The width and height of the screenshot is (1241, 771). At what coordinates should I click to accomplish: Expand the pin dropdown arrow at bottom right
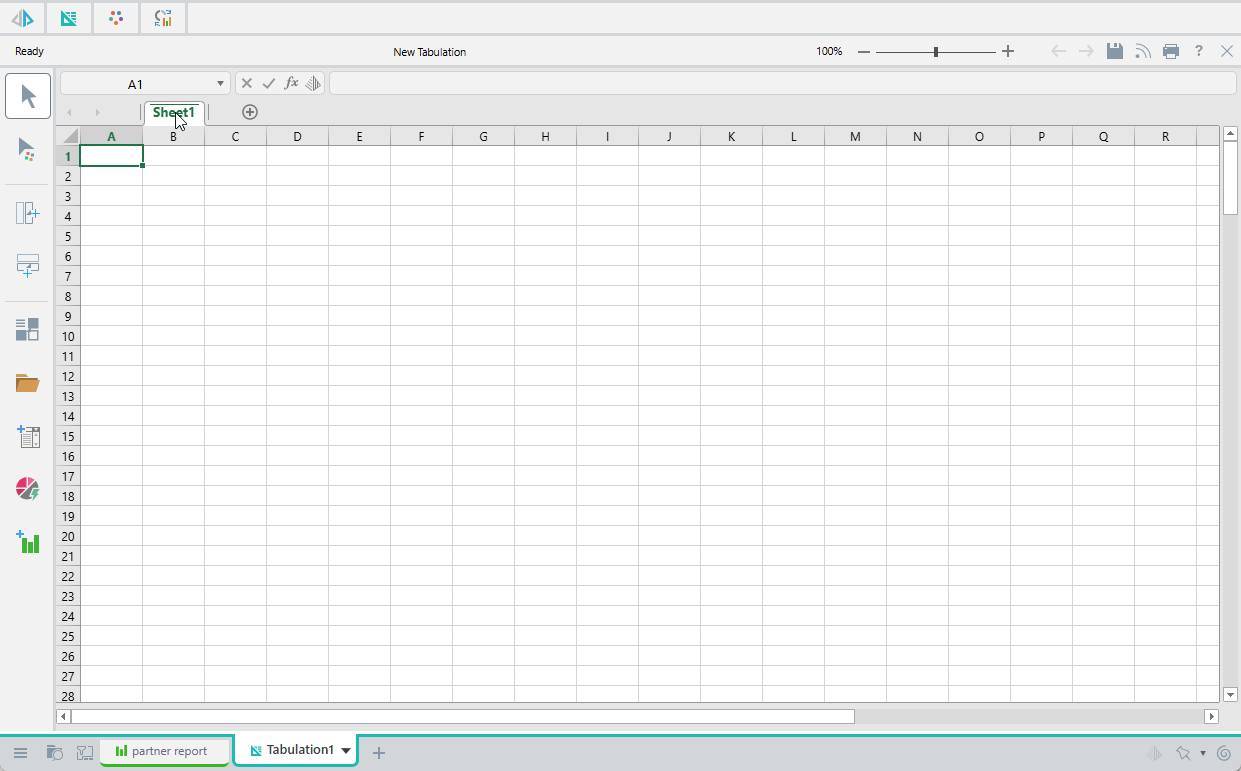(1203, 753)
